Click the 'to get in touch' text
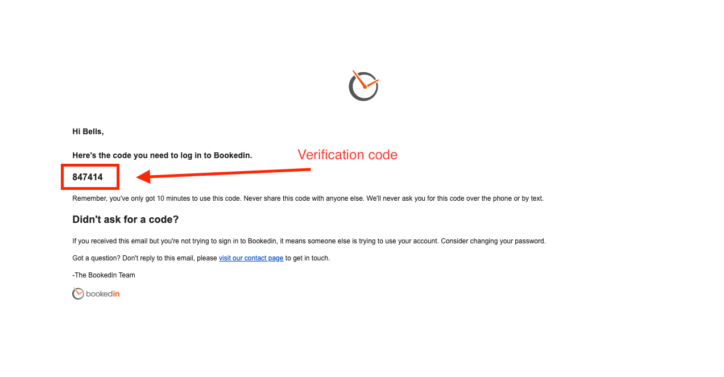724x377 pixels. 307,258
